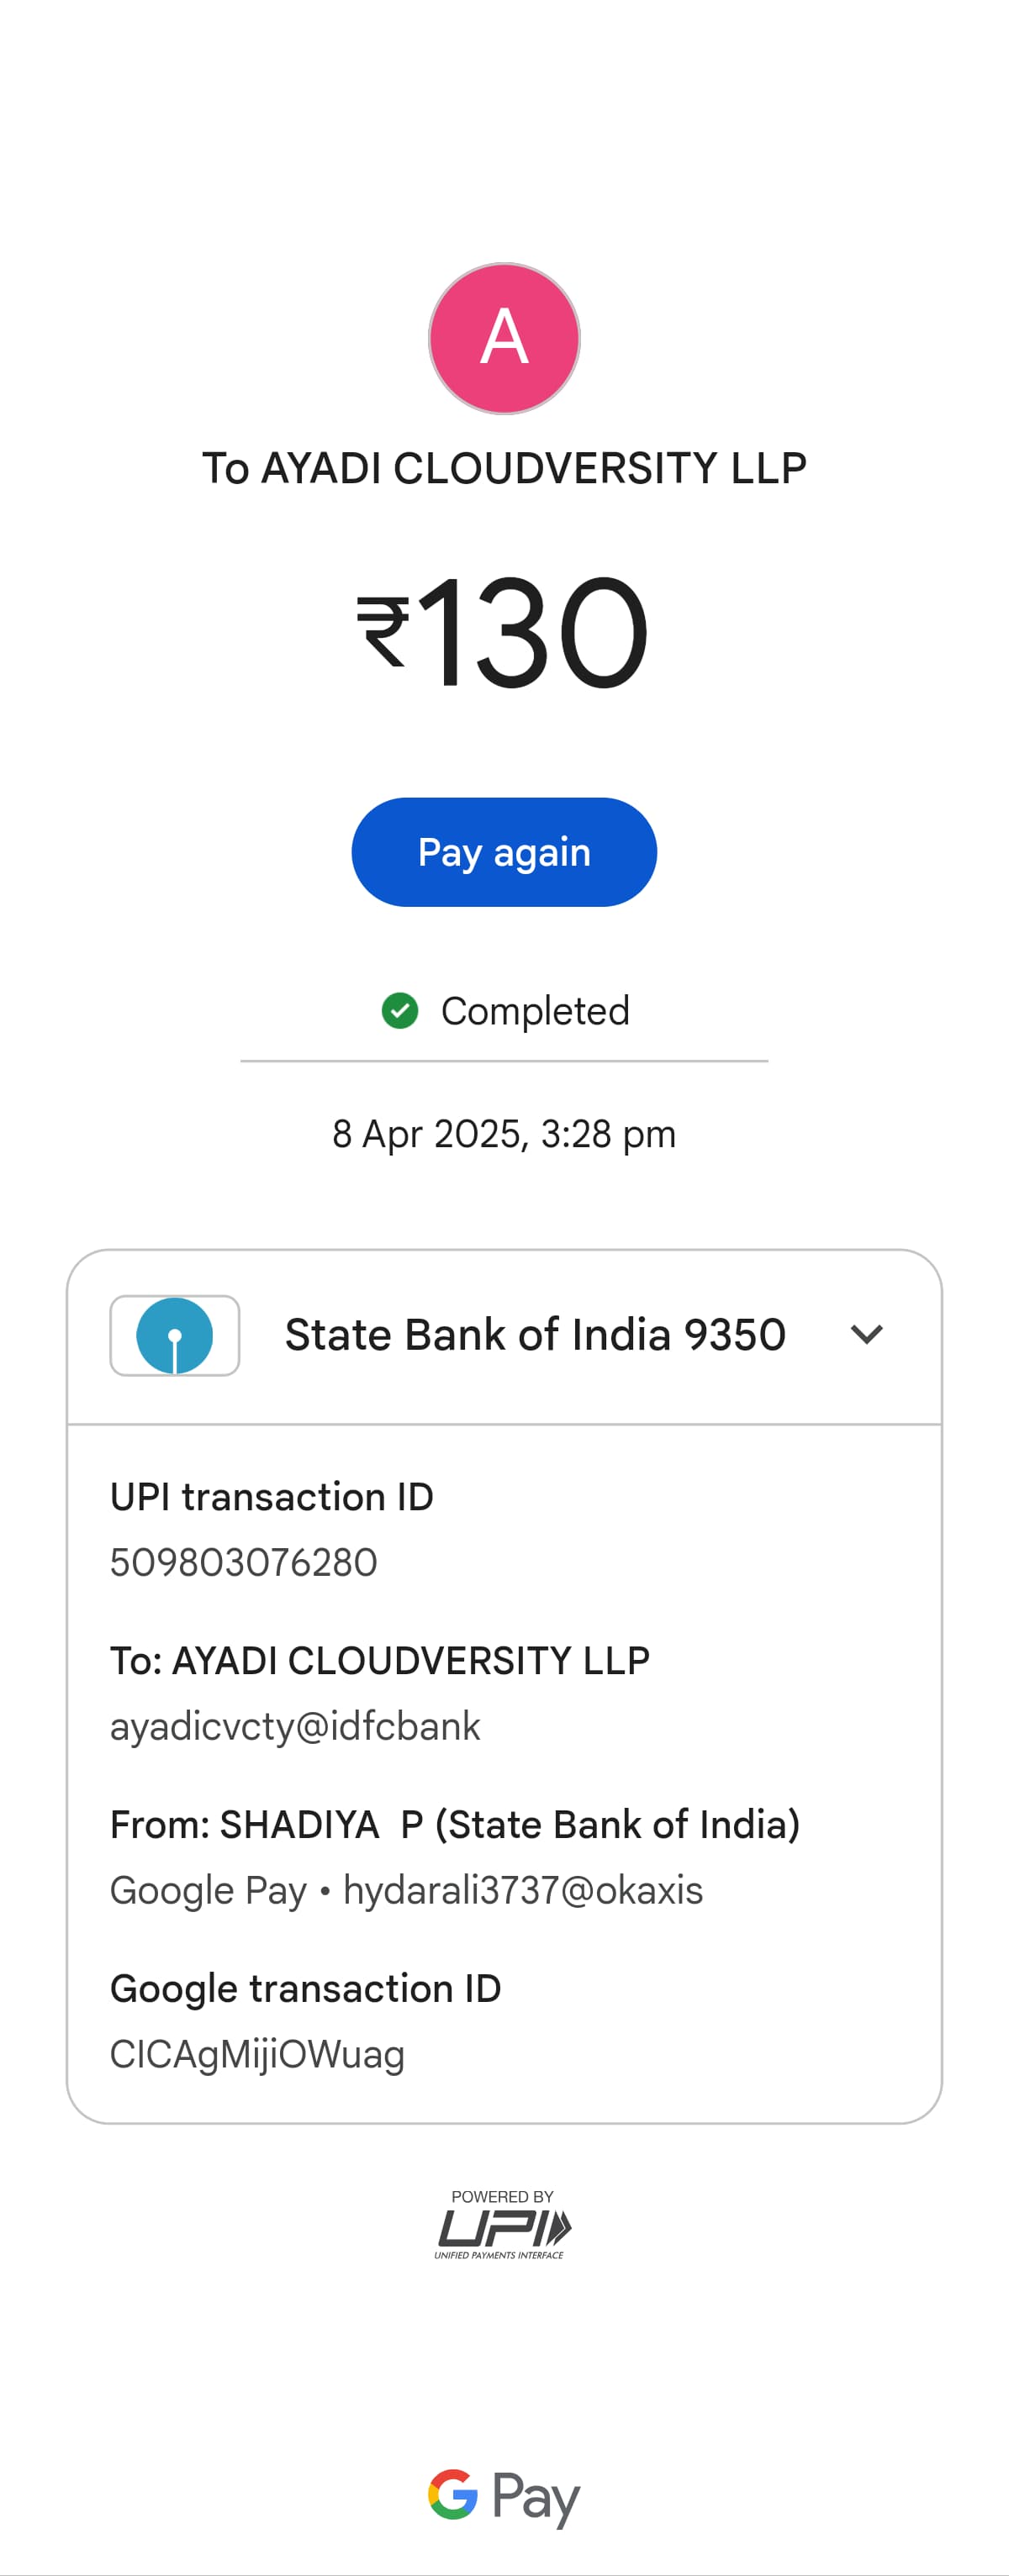Tap the ₹130 payment amount
Viewport: 1009px width, 2576px height.
click(x=504, y=631)
